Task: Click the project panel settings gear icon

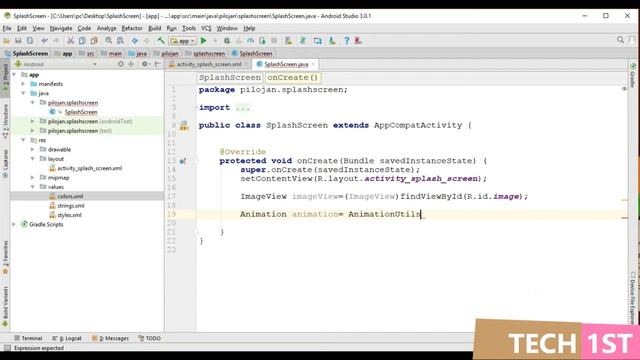Action: 144,64
